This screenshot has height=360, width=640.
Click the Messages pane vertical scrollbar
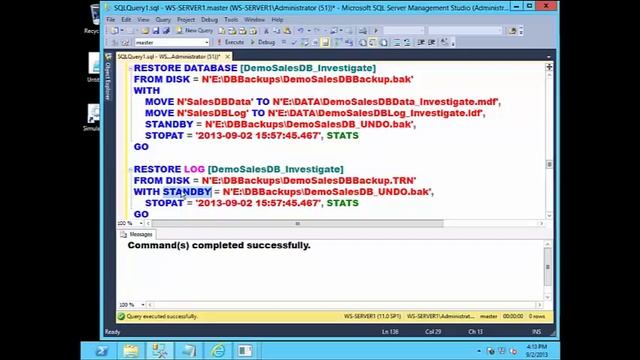click(548, 267)
